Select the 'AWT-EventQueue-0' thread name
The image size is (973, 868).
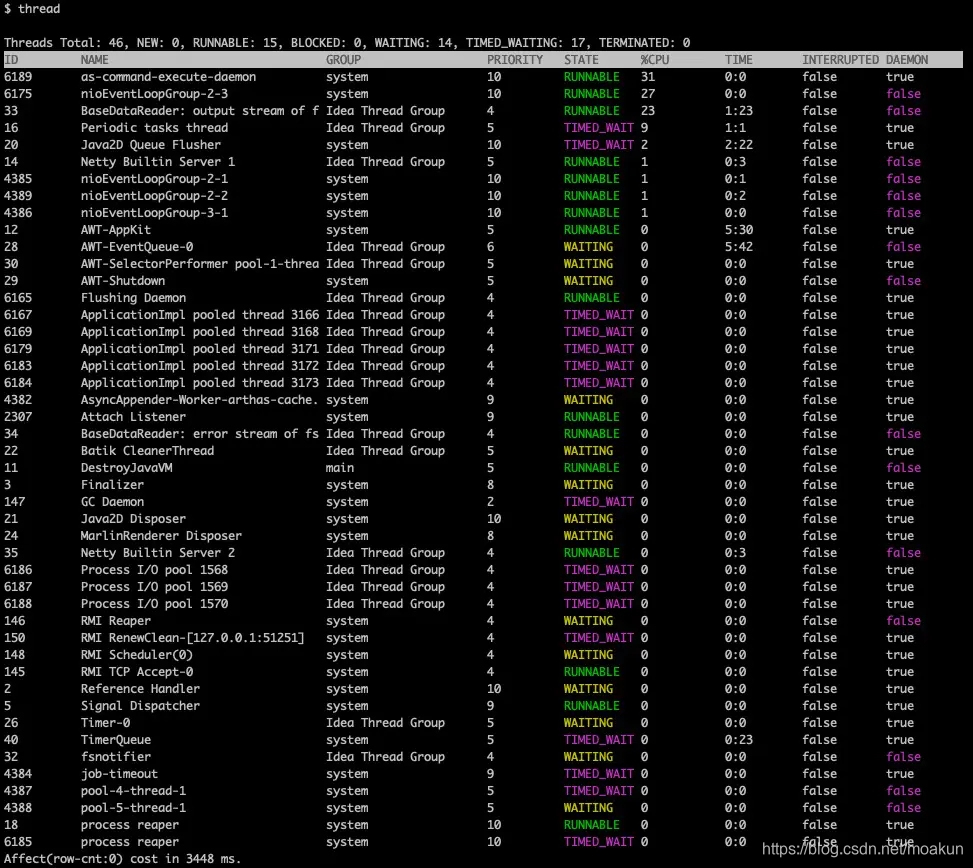[x=137, y=247]
